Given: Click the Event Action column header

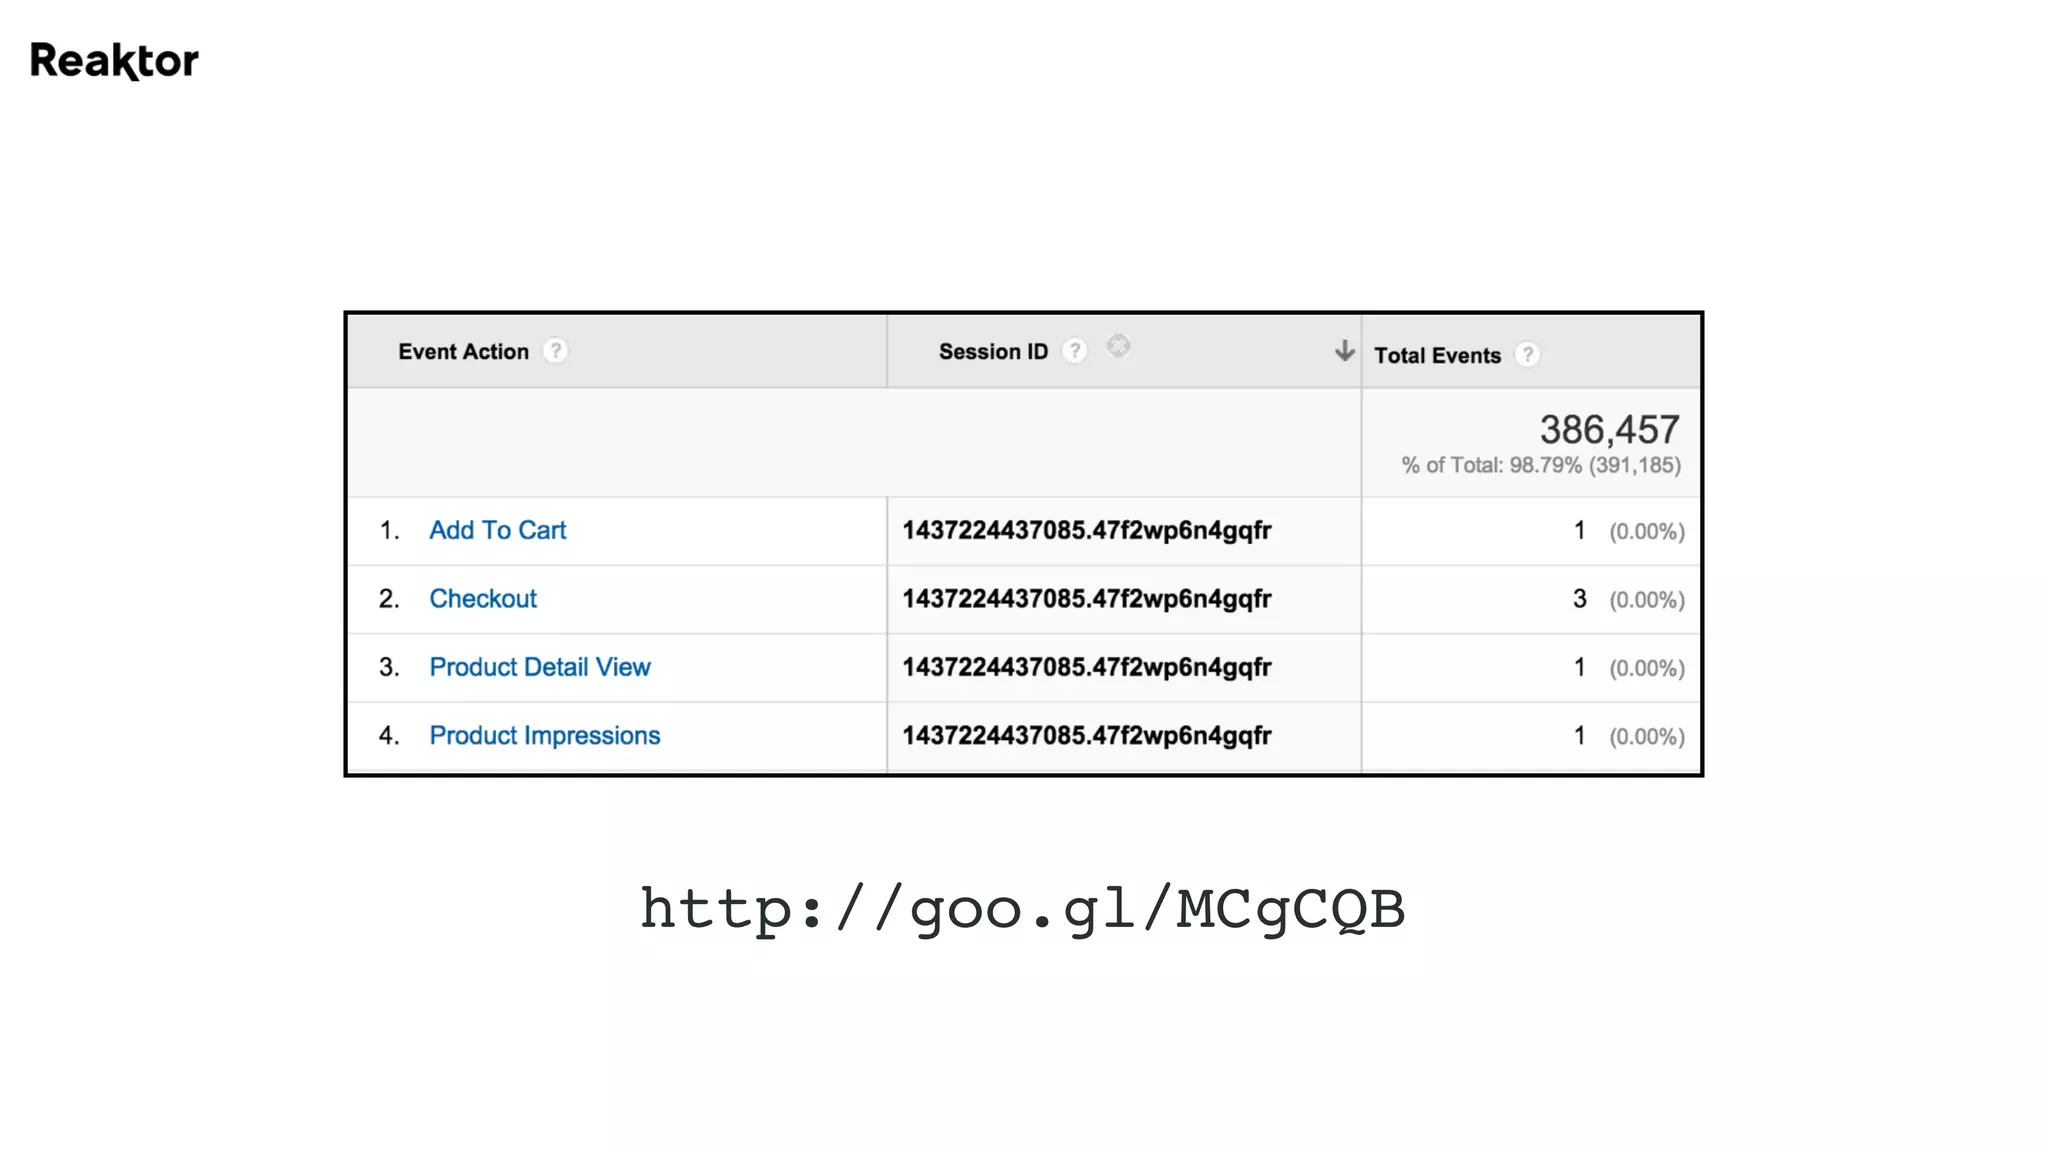Looking at the screenshot, I should coord(463,352).
